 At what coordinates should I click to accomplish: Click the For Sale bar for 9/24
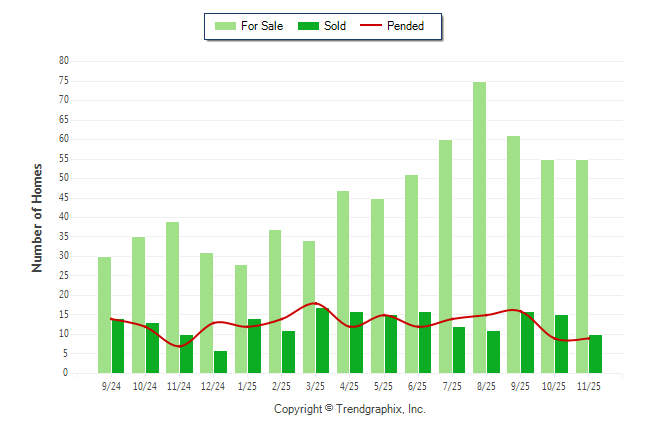tap(104, 315)
